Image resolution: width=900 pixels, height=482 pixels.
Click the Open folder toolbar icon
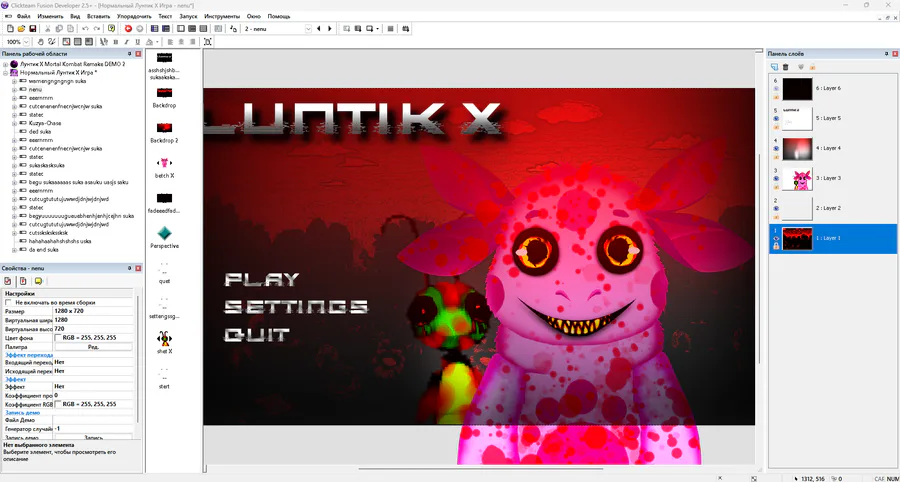pos(21,28)
